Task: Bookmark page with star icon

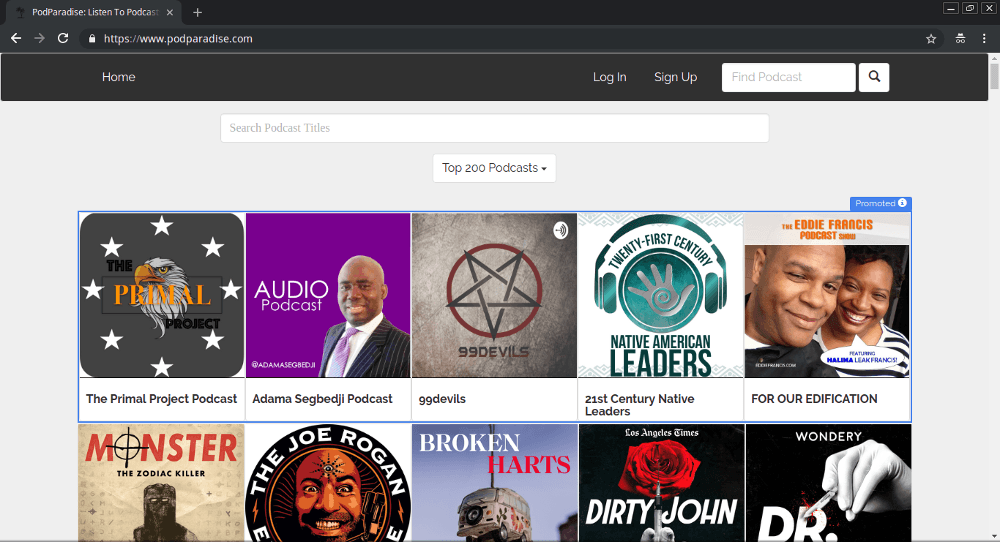Action: [x=931, y=39]
